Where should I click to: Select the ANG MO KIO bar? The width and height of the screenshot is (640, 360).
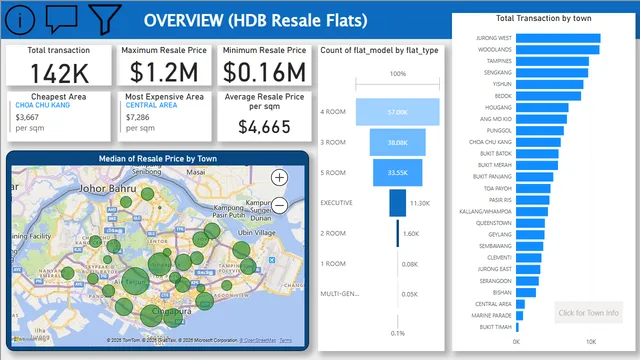(x=541, y=119)
